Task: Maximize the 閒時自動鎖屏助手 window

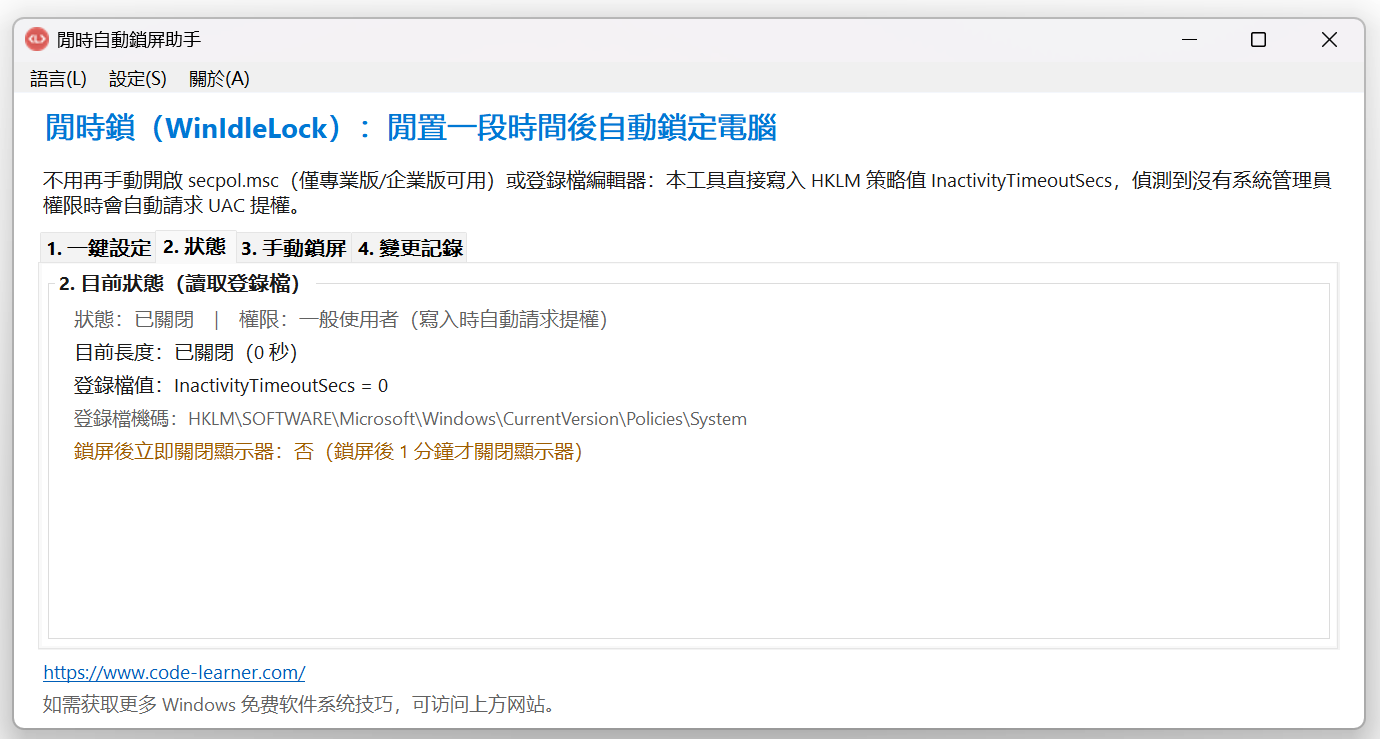Action: point(1259,39)
